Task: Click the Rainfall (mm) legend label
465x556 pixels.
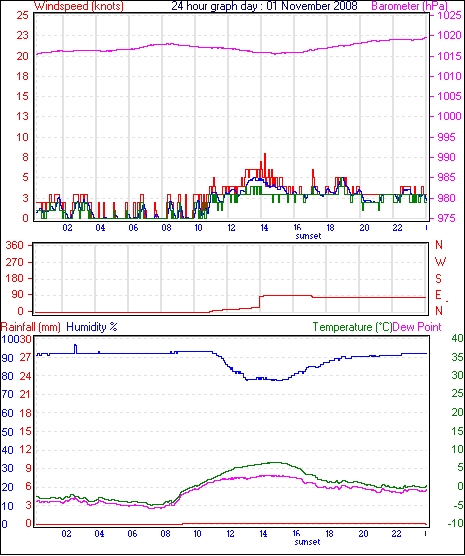Action: [31, 327]
